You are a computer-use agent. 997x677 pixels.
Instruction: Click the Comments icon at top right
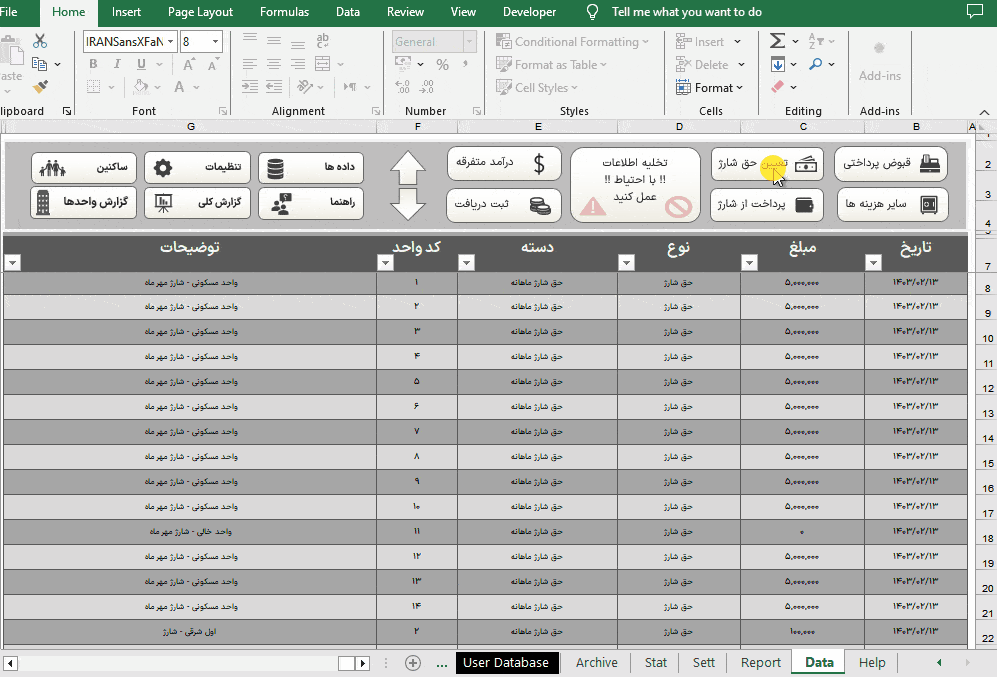pyautogui.click(x=973, y=11)
